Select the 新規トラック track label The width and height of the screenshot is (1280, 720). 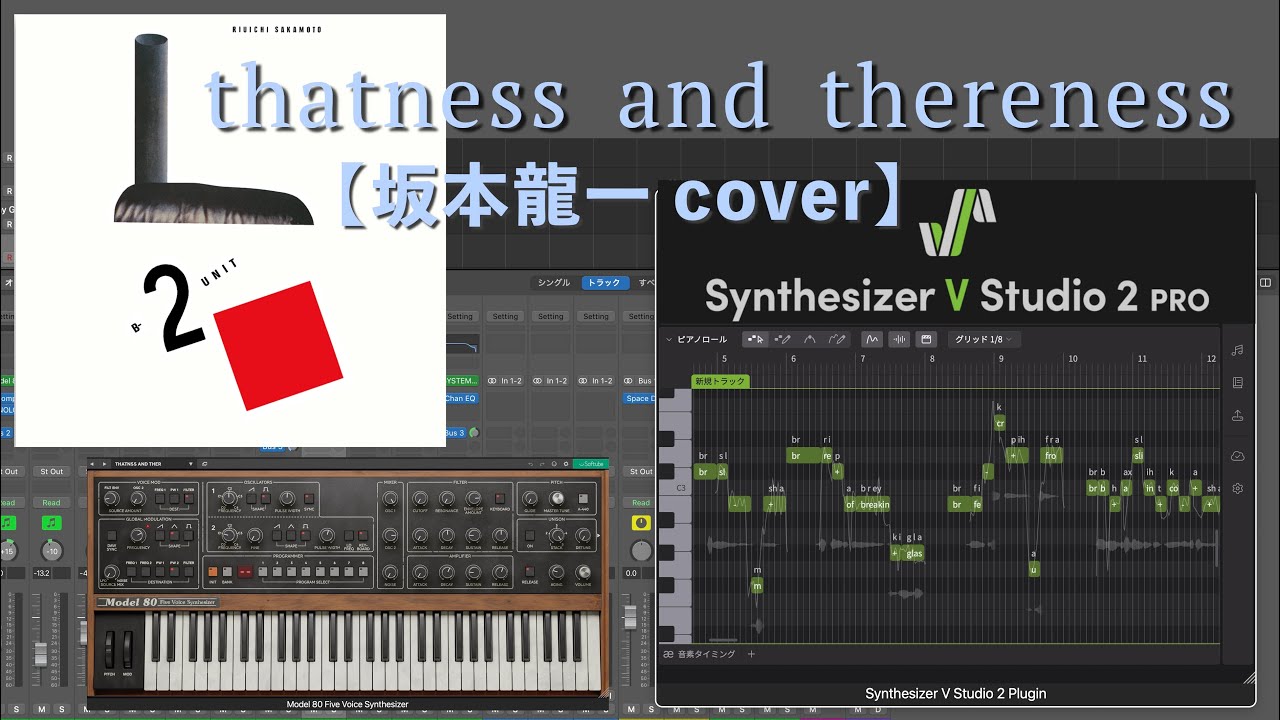pos(720,381)
